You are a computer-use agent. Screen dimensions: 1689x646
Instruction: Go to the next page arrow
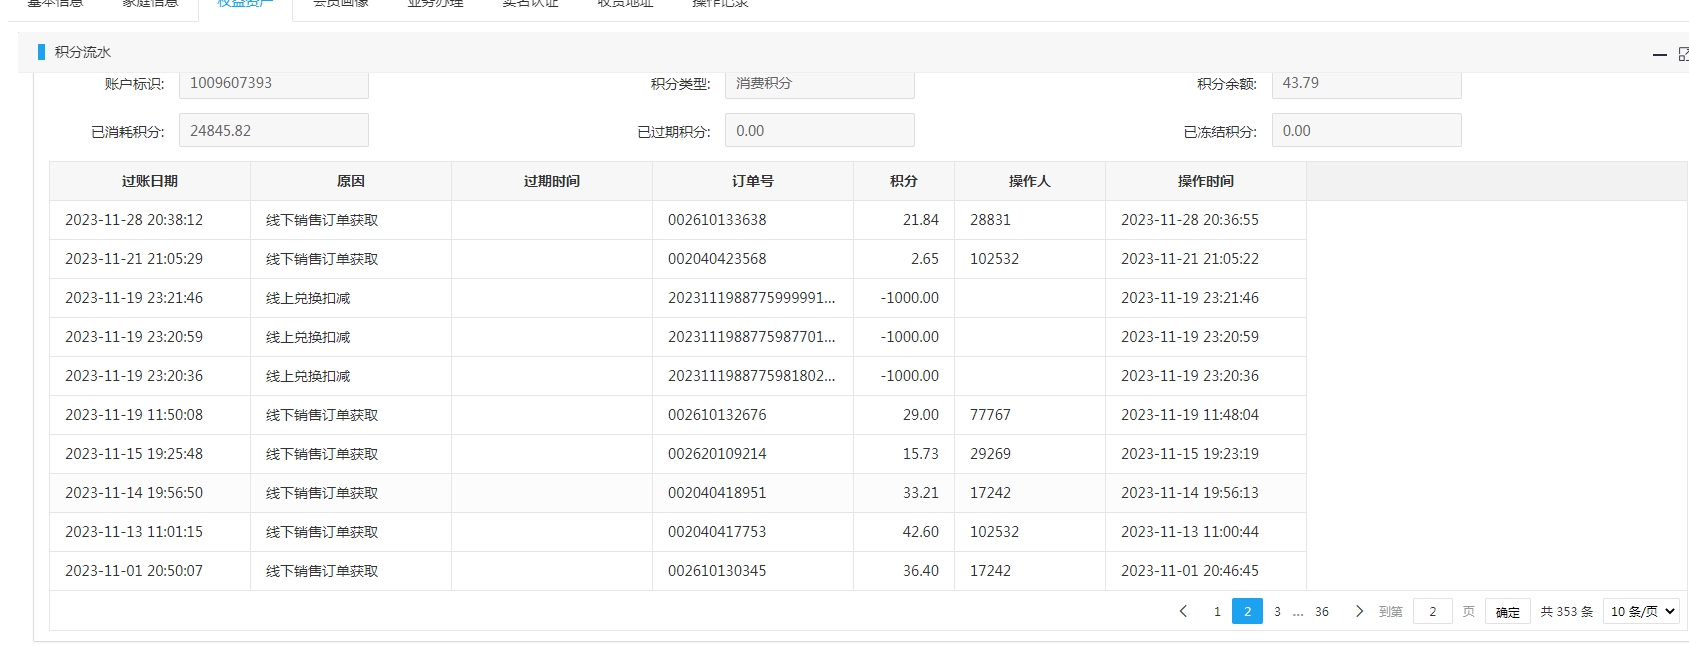(x=1359, y=611)
